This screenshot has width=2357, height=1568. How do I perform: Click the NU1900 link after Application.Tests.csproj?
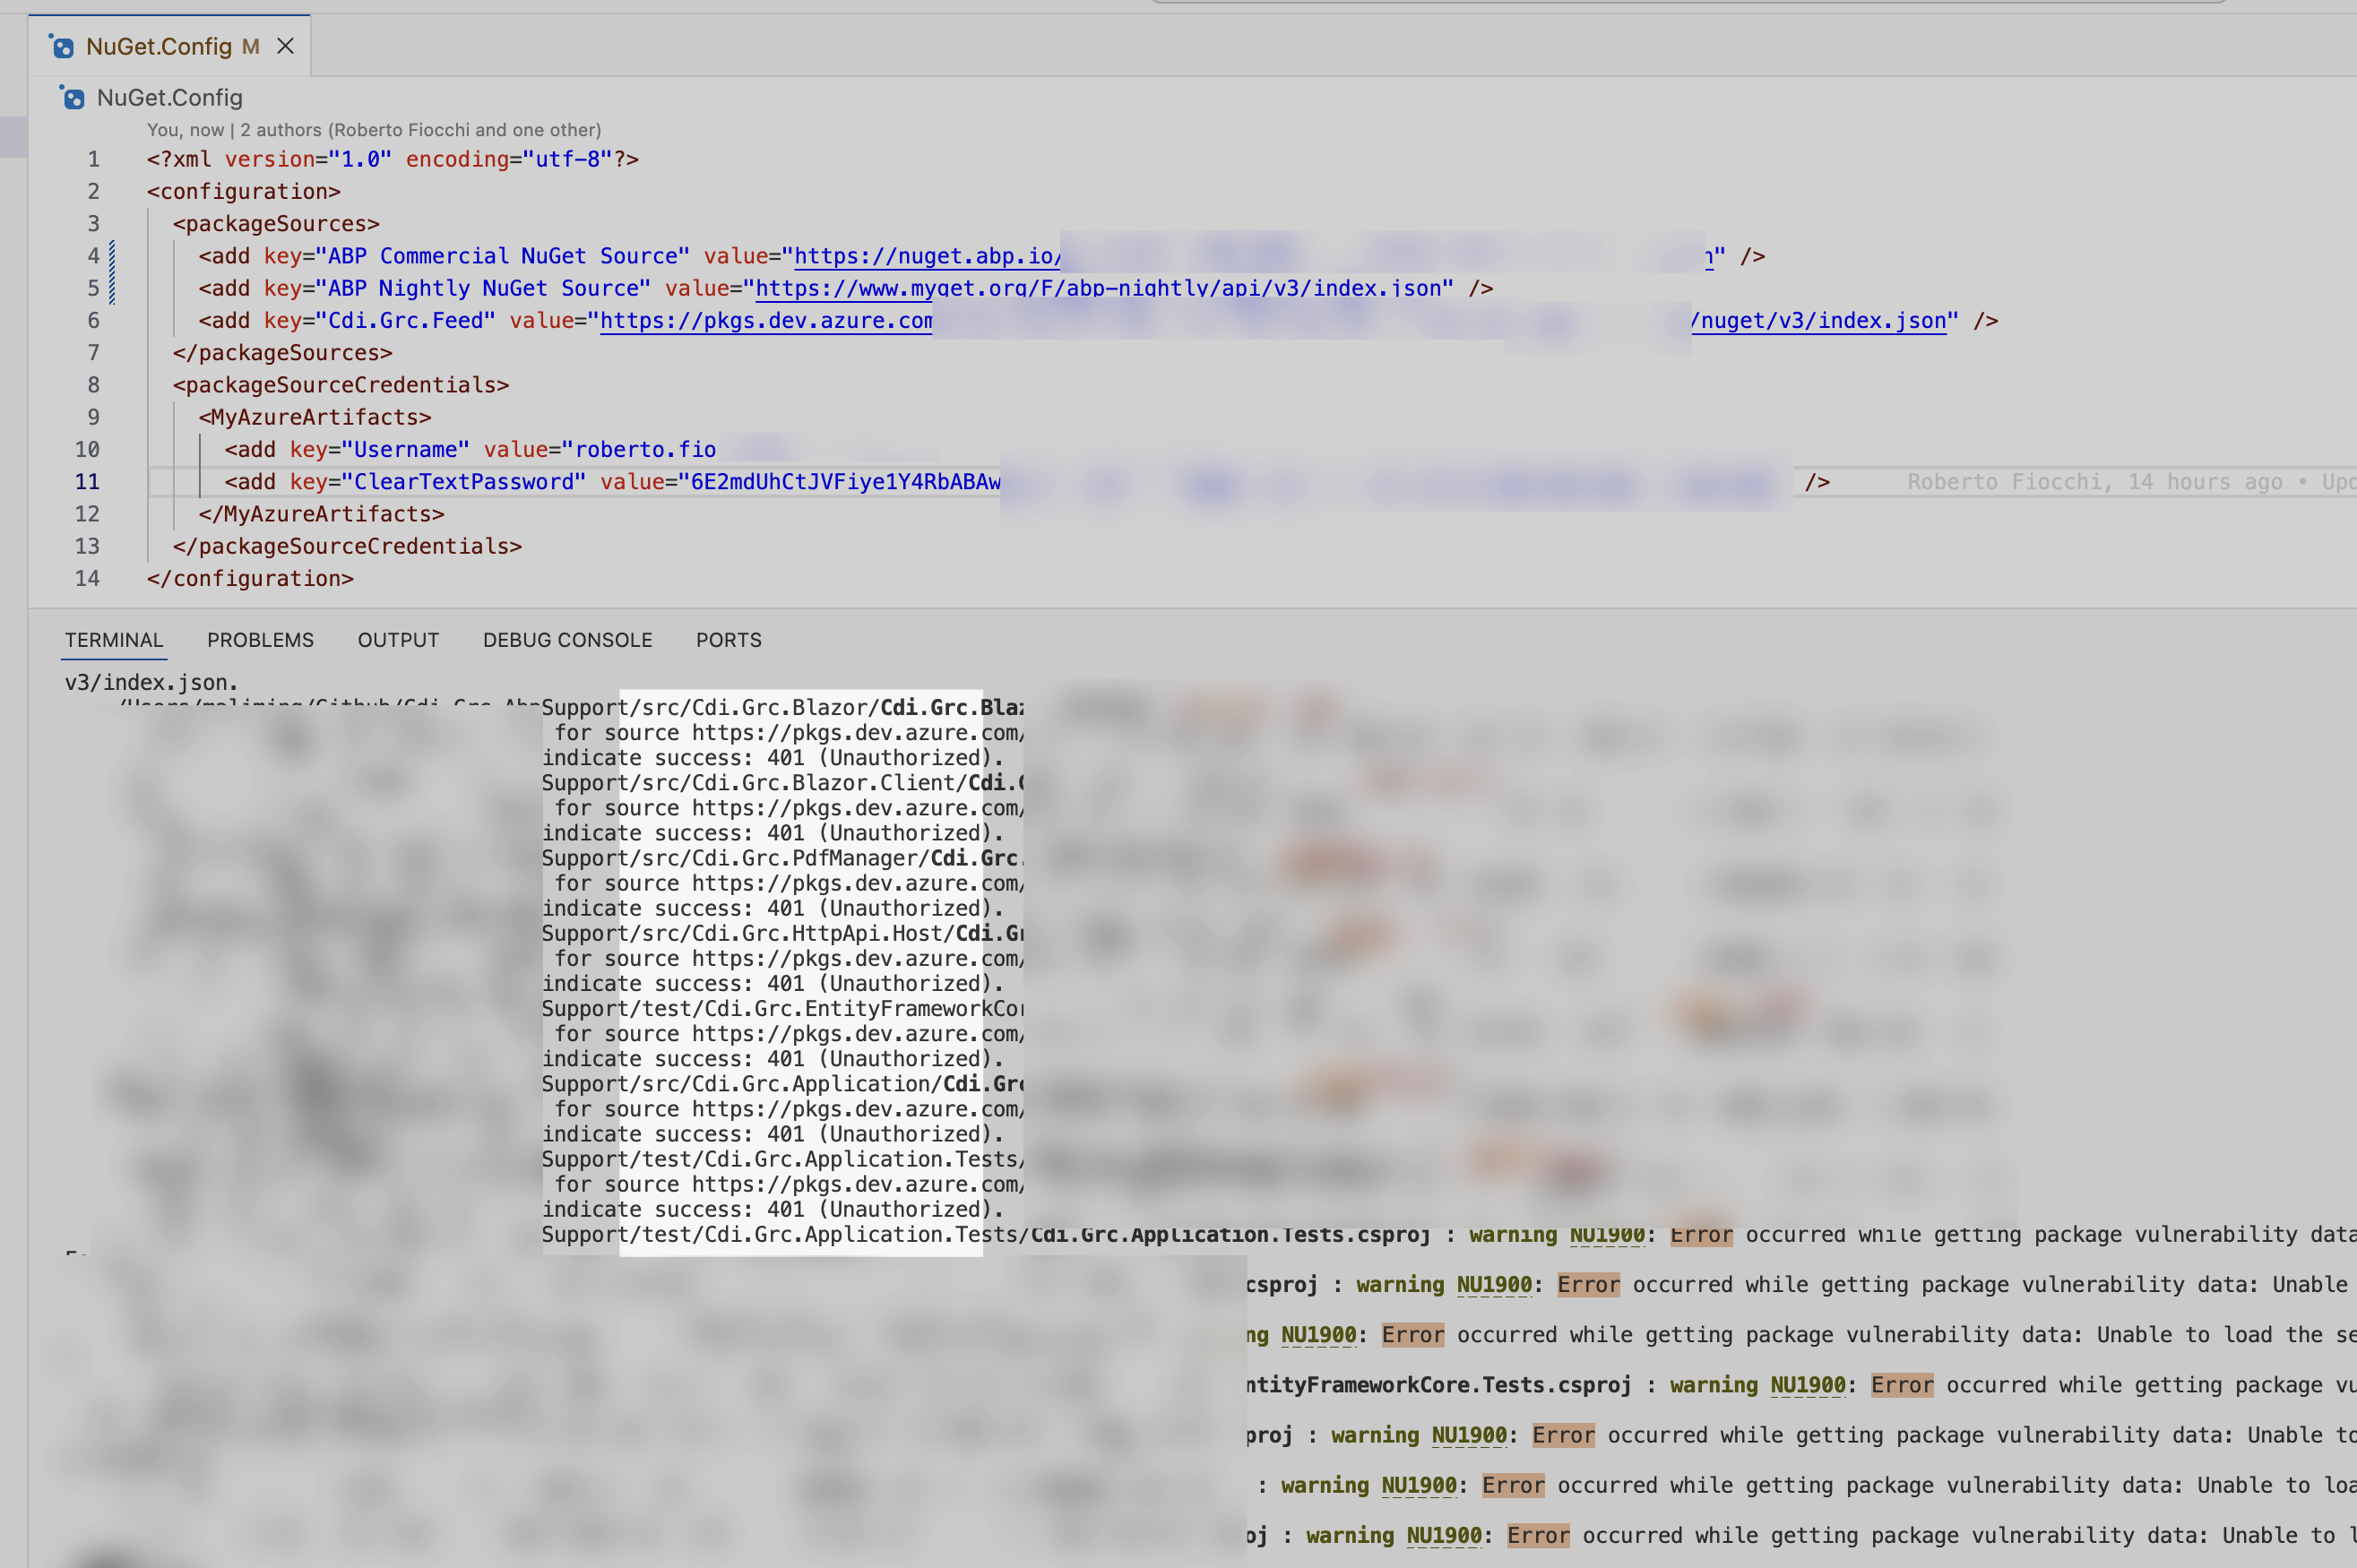(1606, 1235)
